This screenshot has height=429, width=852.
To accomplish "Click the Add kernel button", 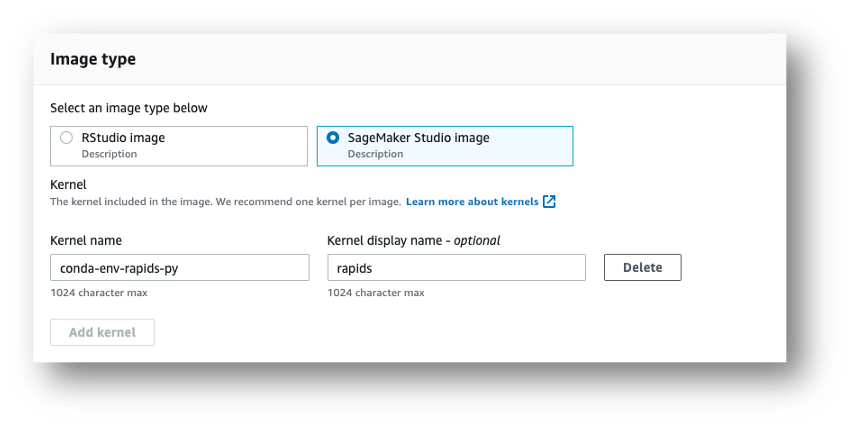I will click(x=102, y=332).
